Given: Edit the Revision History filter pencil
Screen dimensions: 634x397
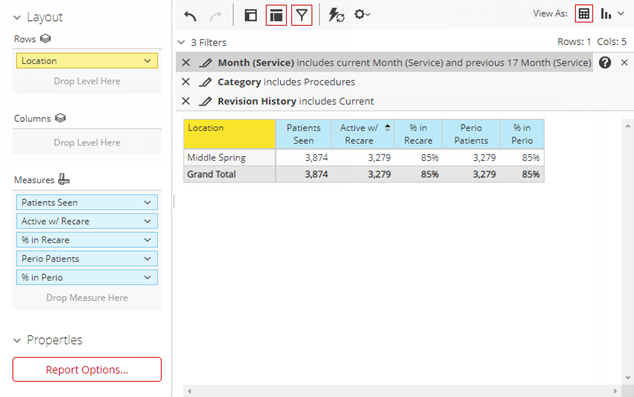Looking at the screenshot, I should point(205,101).
